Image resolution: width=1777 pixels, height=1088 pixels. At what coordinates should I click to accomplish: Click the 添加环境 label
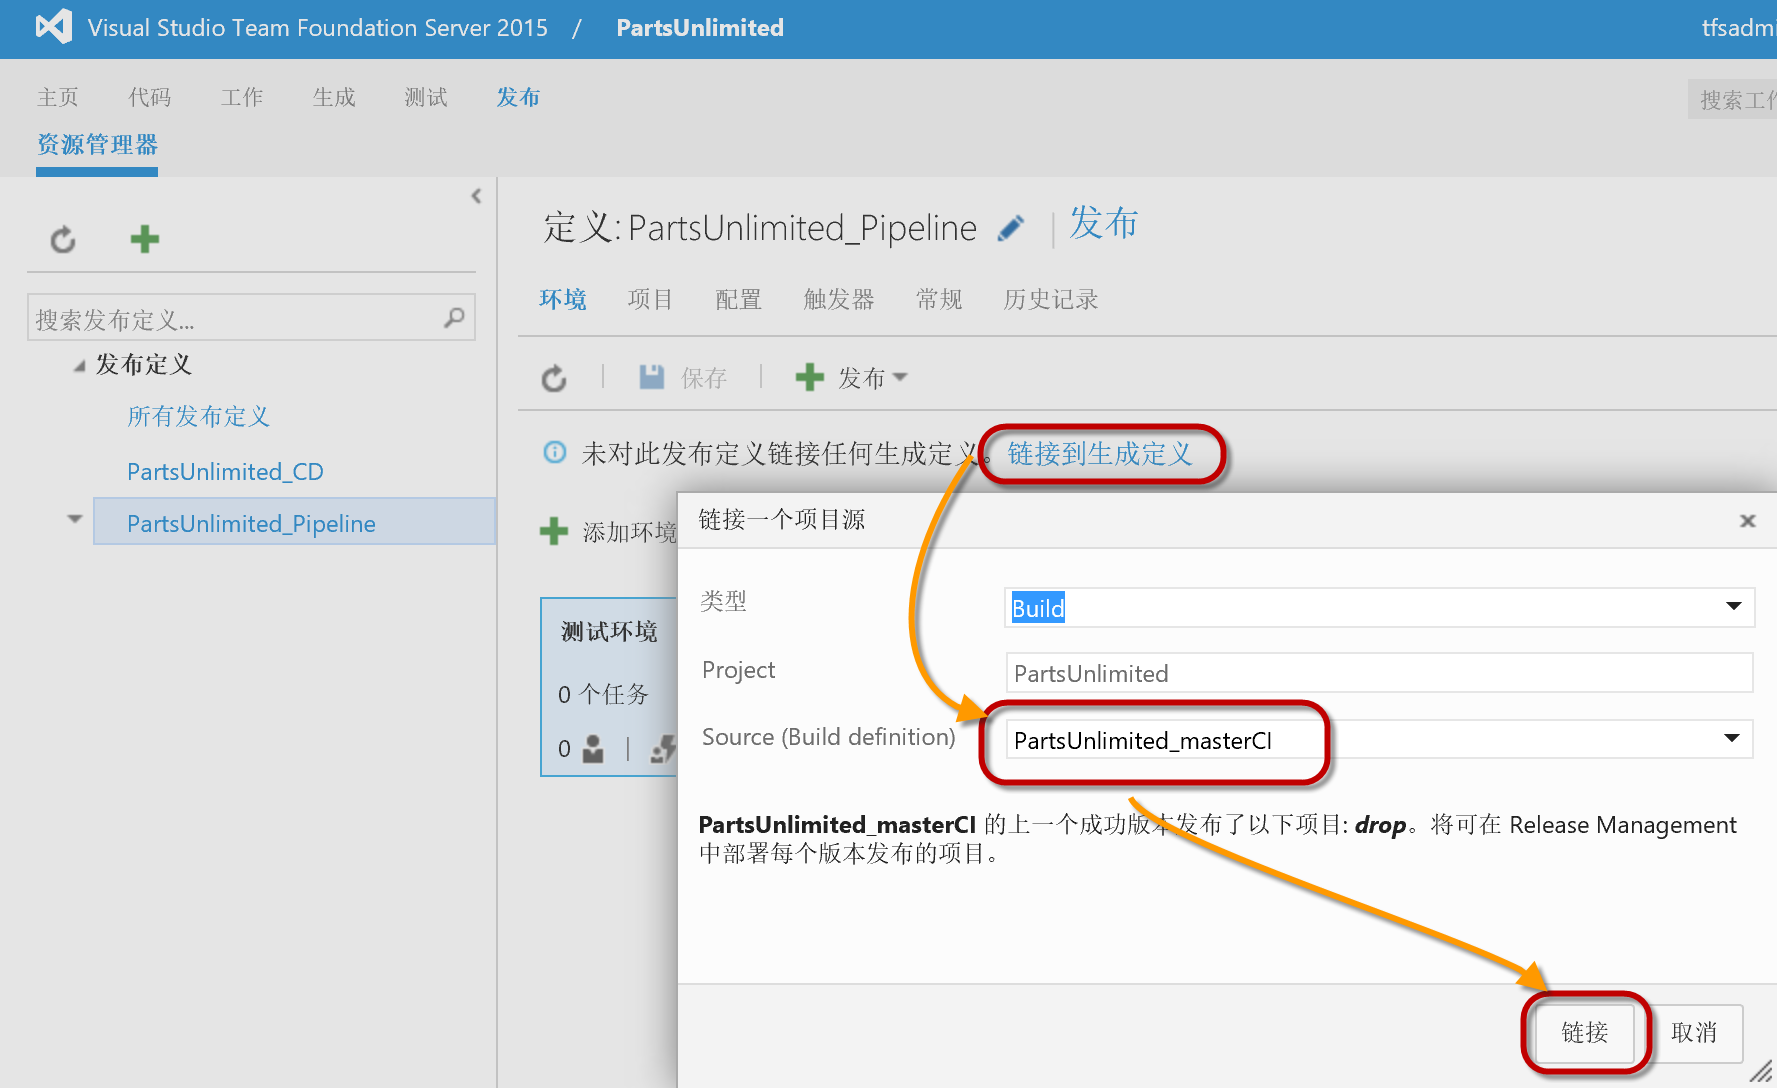630,532
